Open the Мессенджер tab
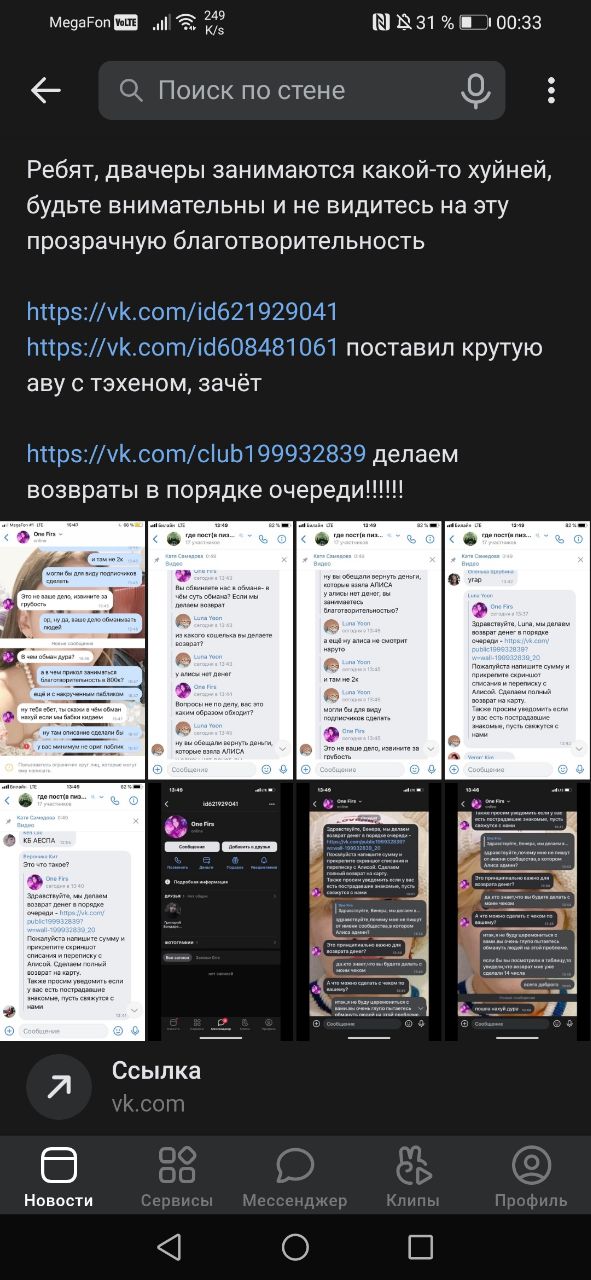The height and width of the screenshot is (1280, 591). (x=295, y=1177)
